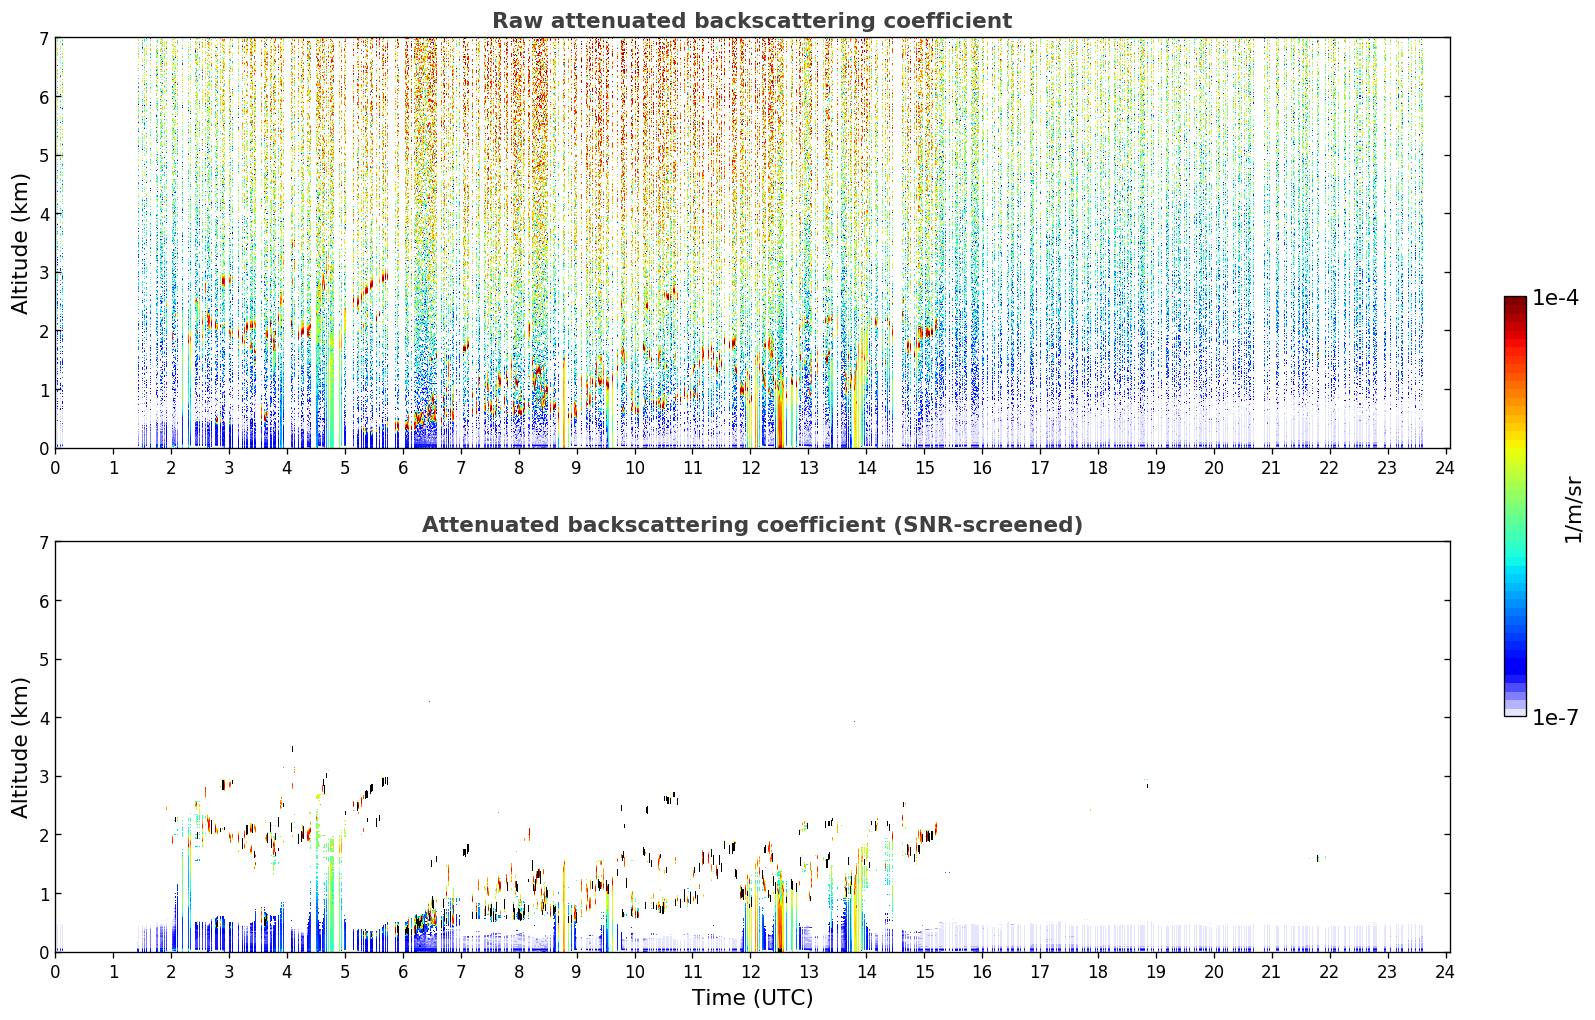Viewport: 1595px width, 1020px height.
Task: Click the hour 24 tick label on bottom plot
Action: 1445,971
